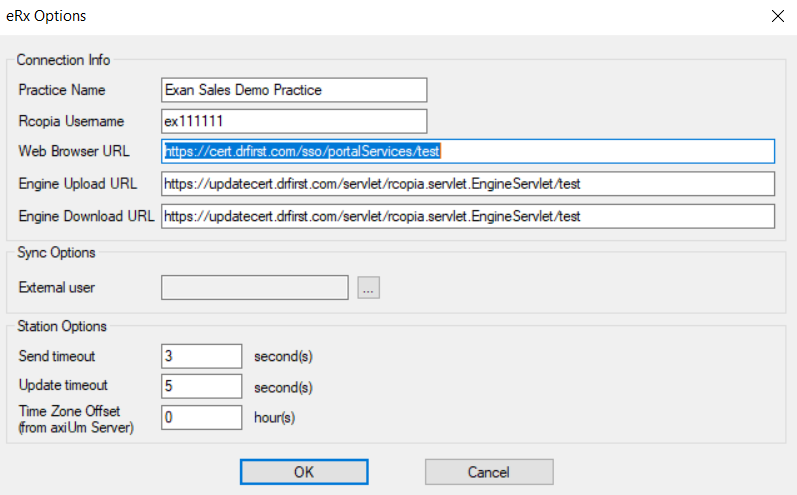The image size is (797, 495).
Task: Close the eRx Options dialog window
Action: (776, 16)
